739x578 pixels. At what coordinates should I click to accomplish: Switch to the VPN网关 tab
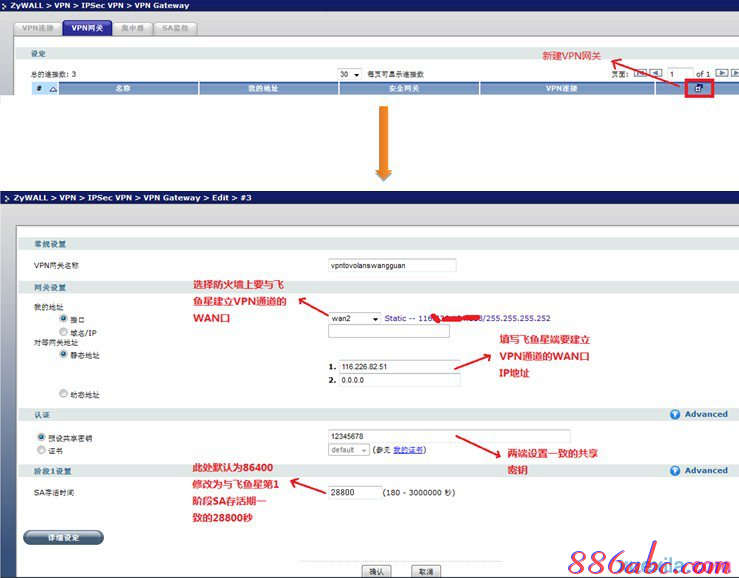(x=87, y=28)
